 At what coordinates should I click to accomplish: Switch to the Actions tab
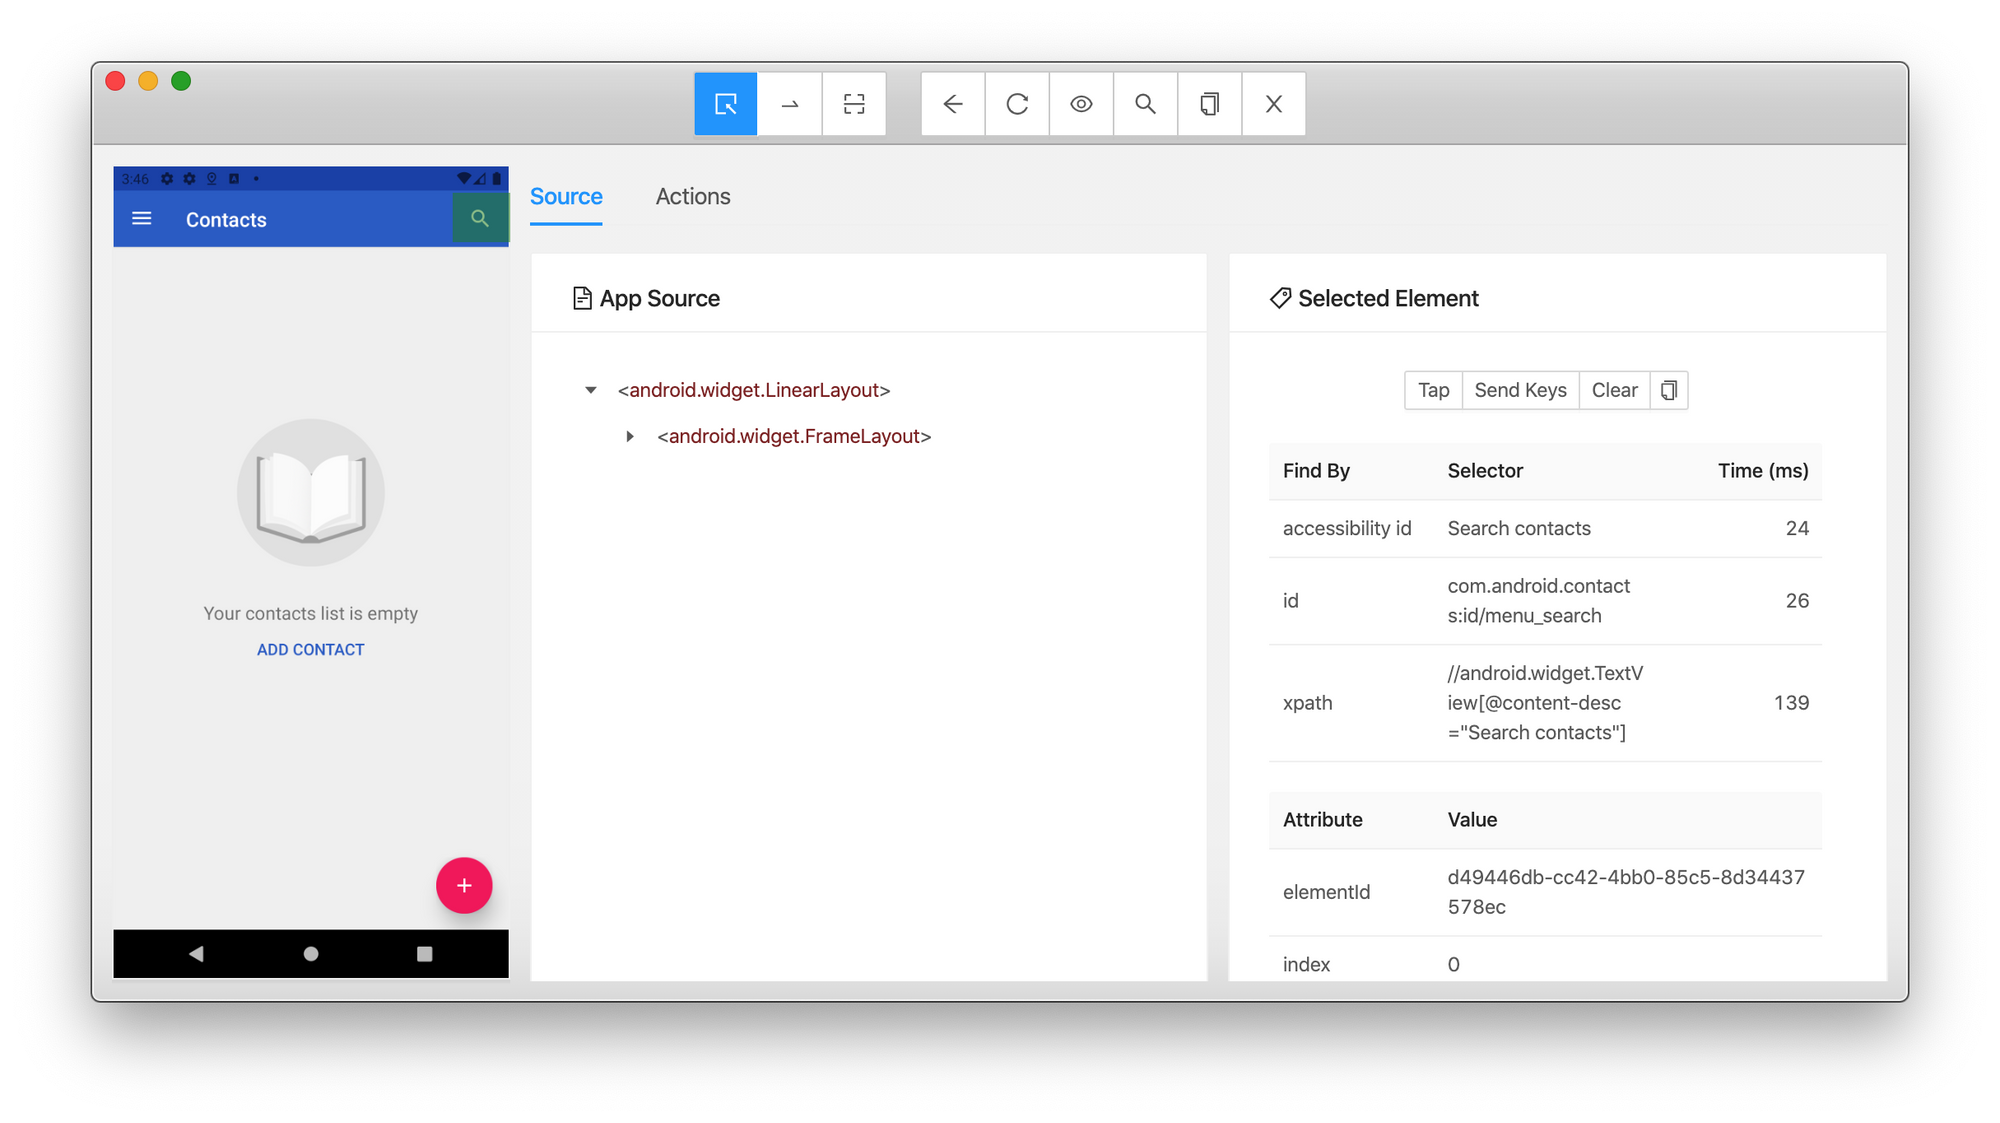692,195
